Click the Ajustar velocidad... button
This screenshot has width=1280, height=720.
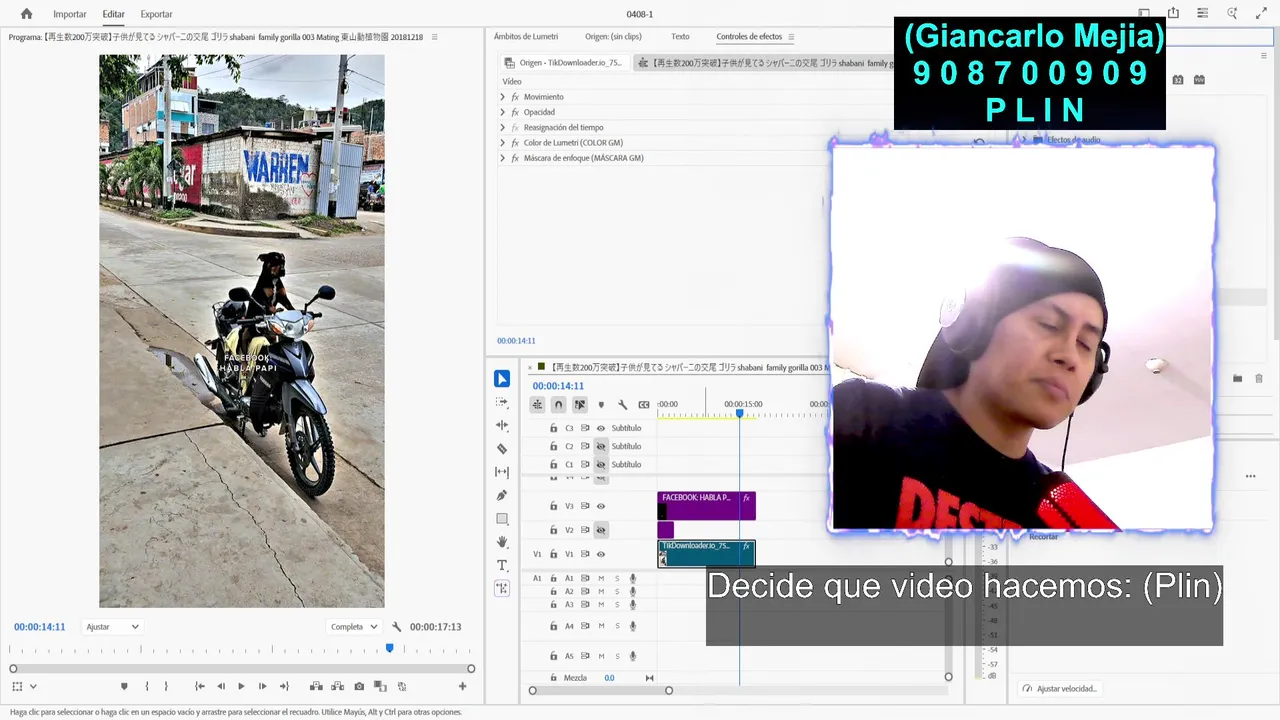tap(1060, 689)
